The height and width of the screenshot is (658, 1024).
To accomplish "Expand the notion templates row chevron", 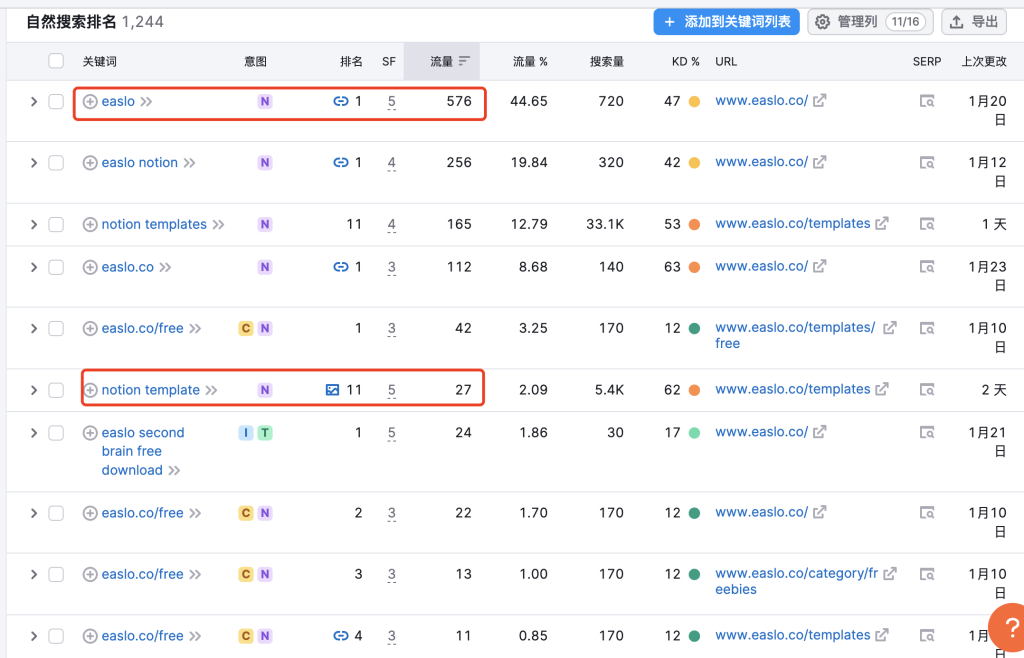I will pos(34,224).
